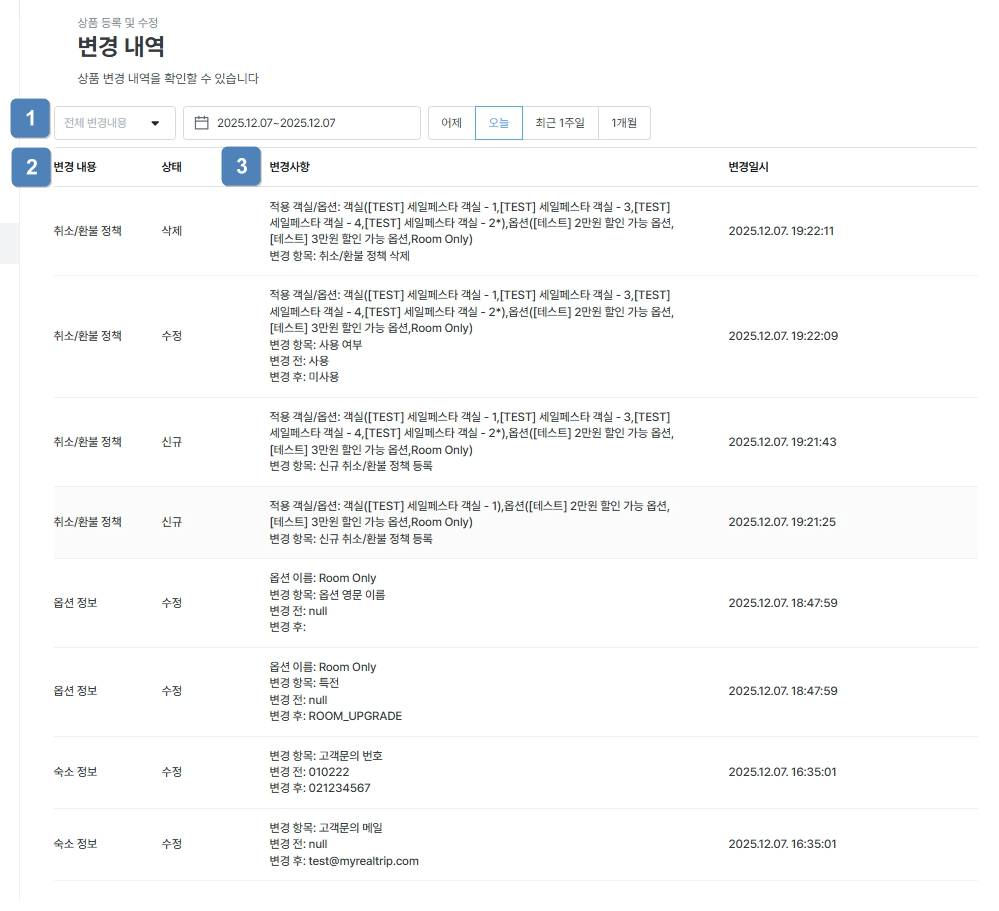Click the 변경 내용 column header
The image size is (999, 911).
[x=75, y=167]
